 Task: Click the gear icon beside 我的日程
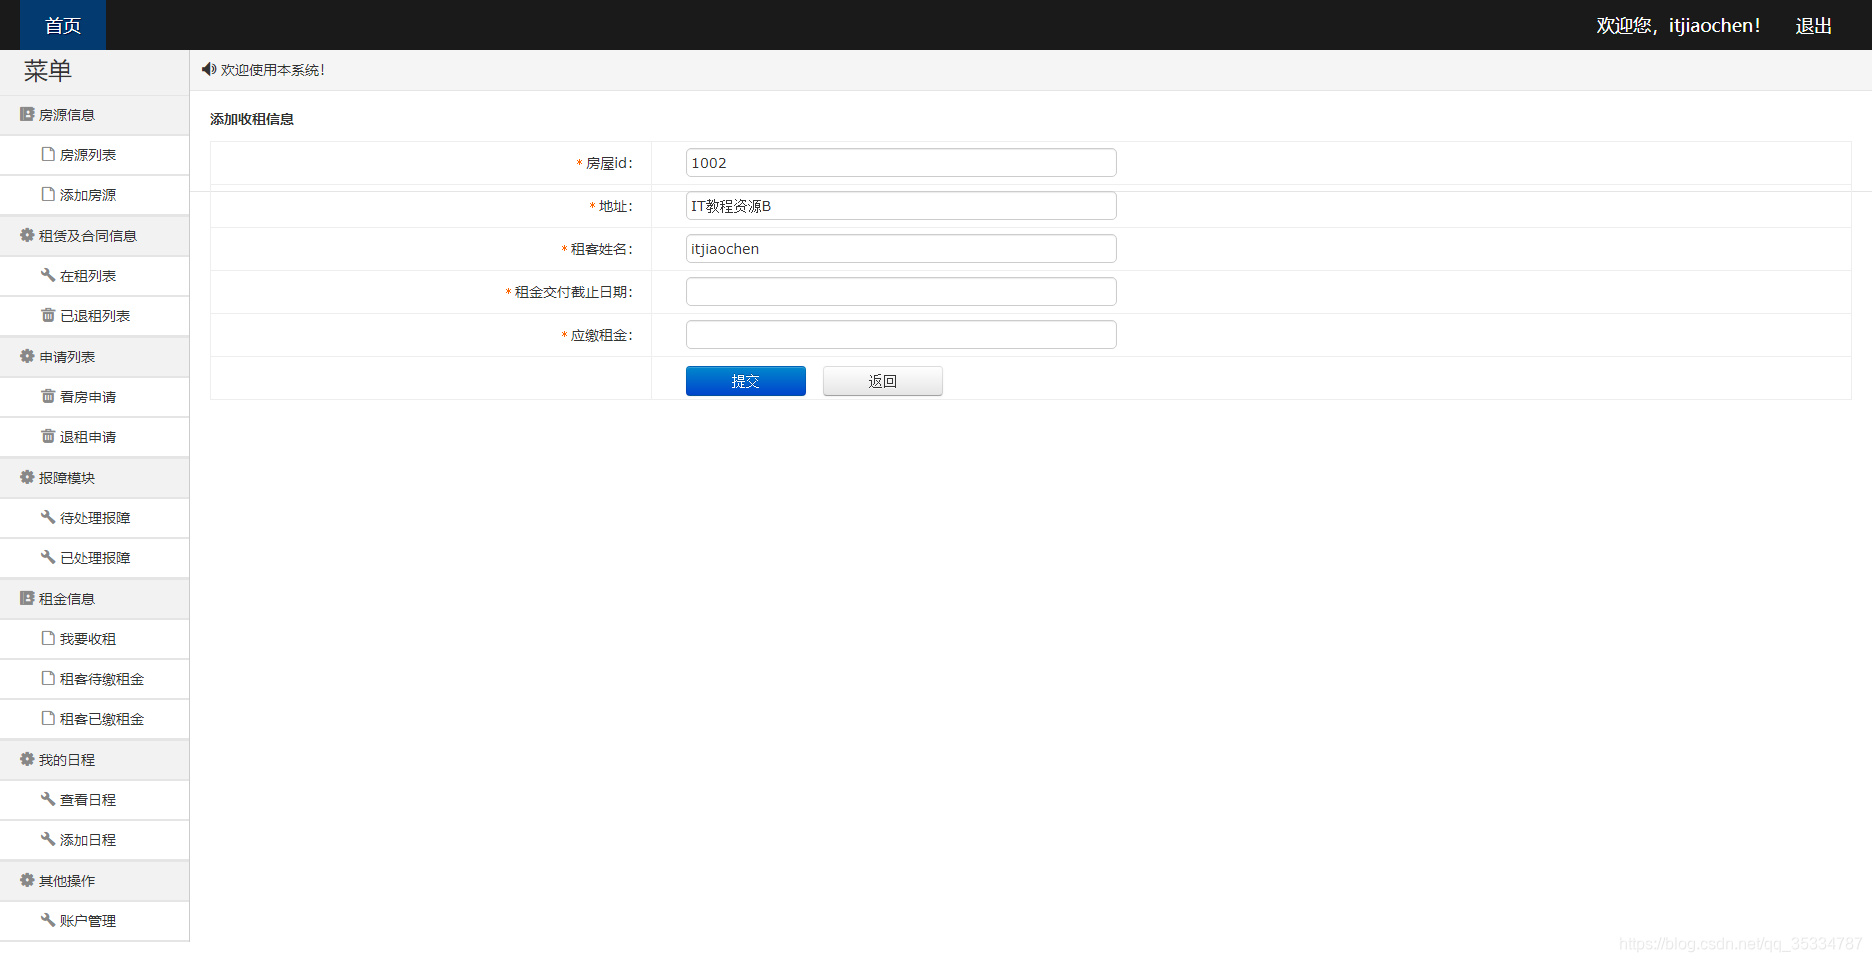(x=27, y=759)
